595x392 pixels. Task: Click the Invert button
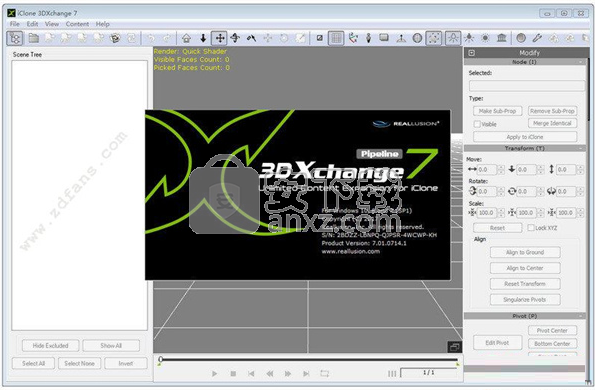coord(126,364)
